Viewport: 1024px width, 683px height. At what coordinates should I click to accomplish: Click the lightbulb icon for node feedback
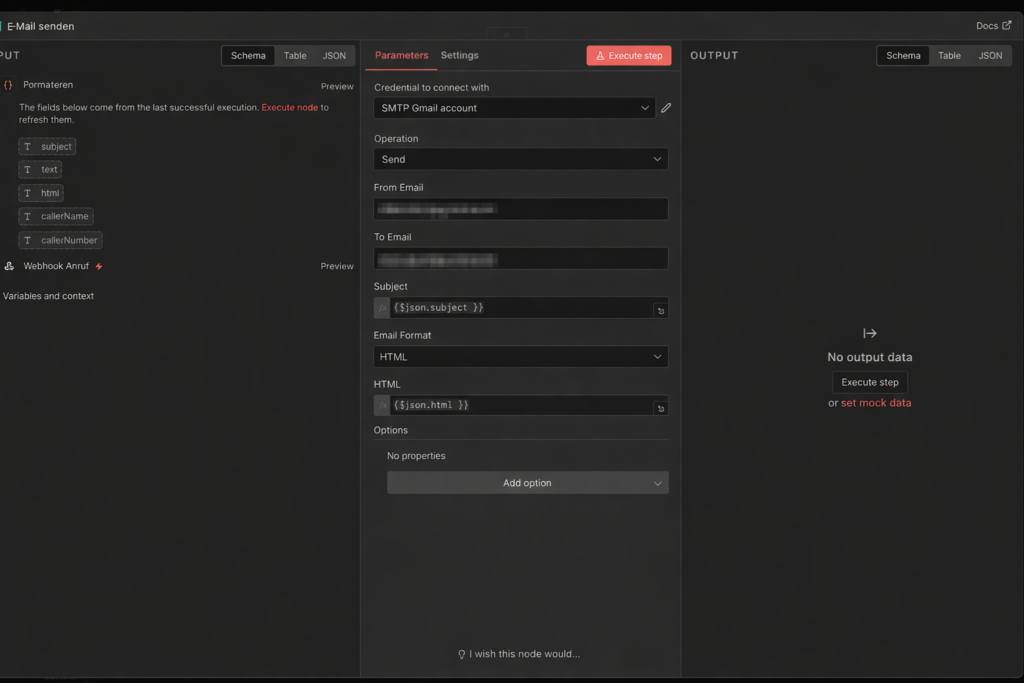click(462, 654)
